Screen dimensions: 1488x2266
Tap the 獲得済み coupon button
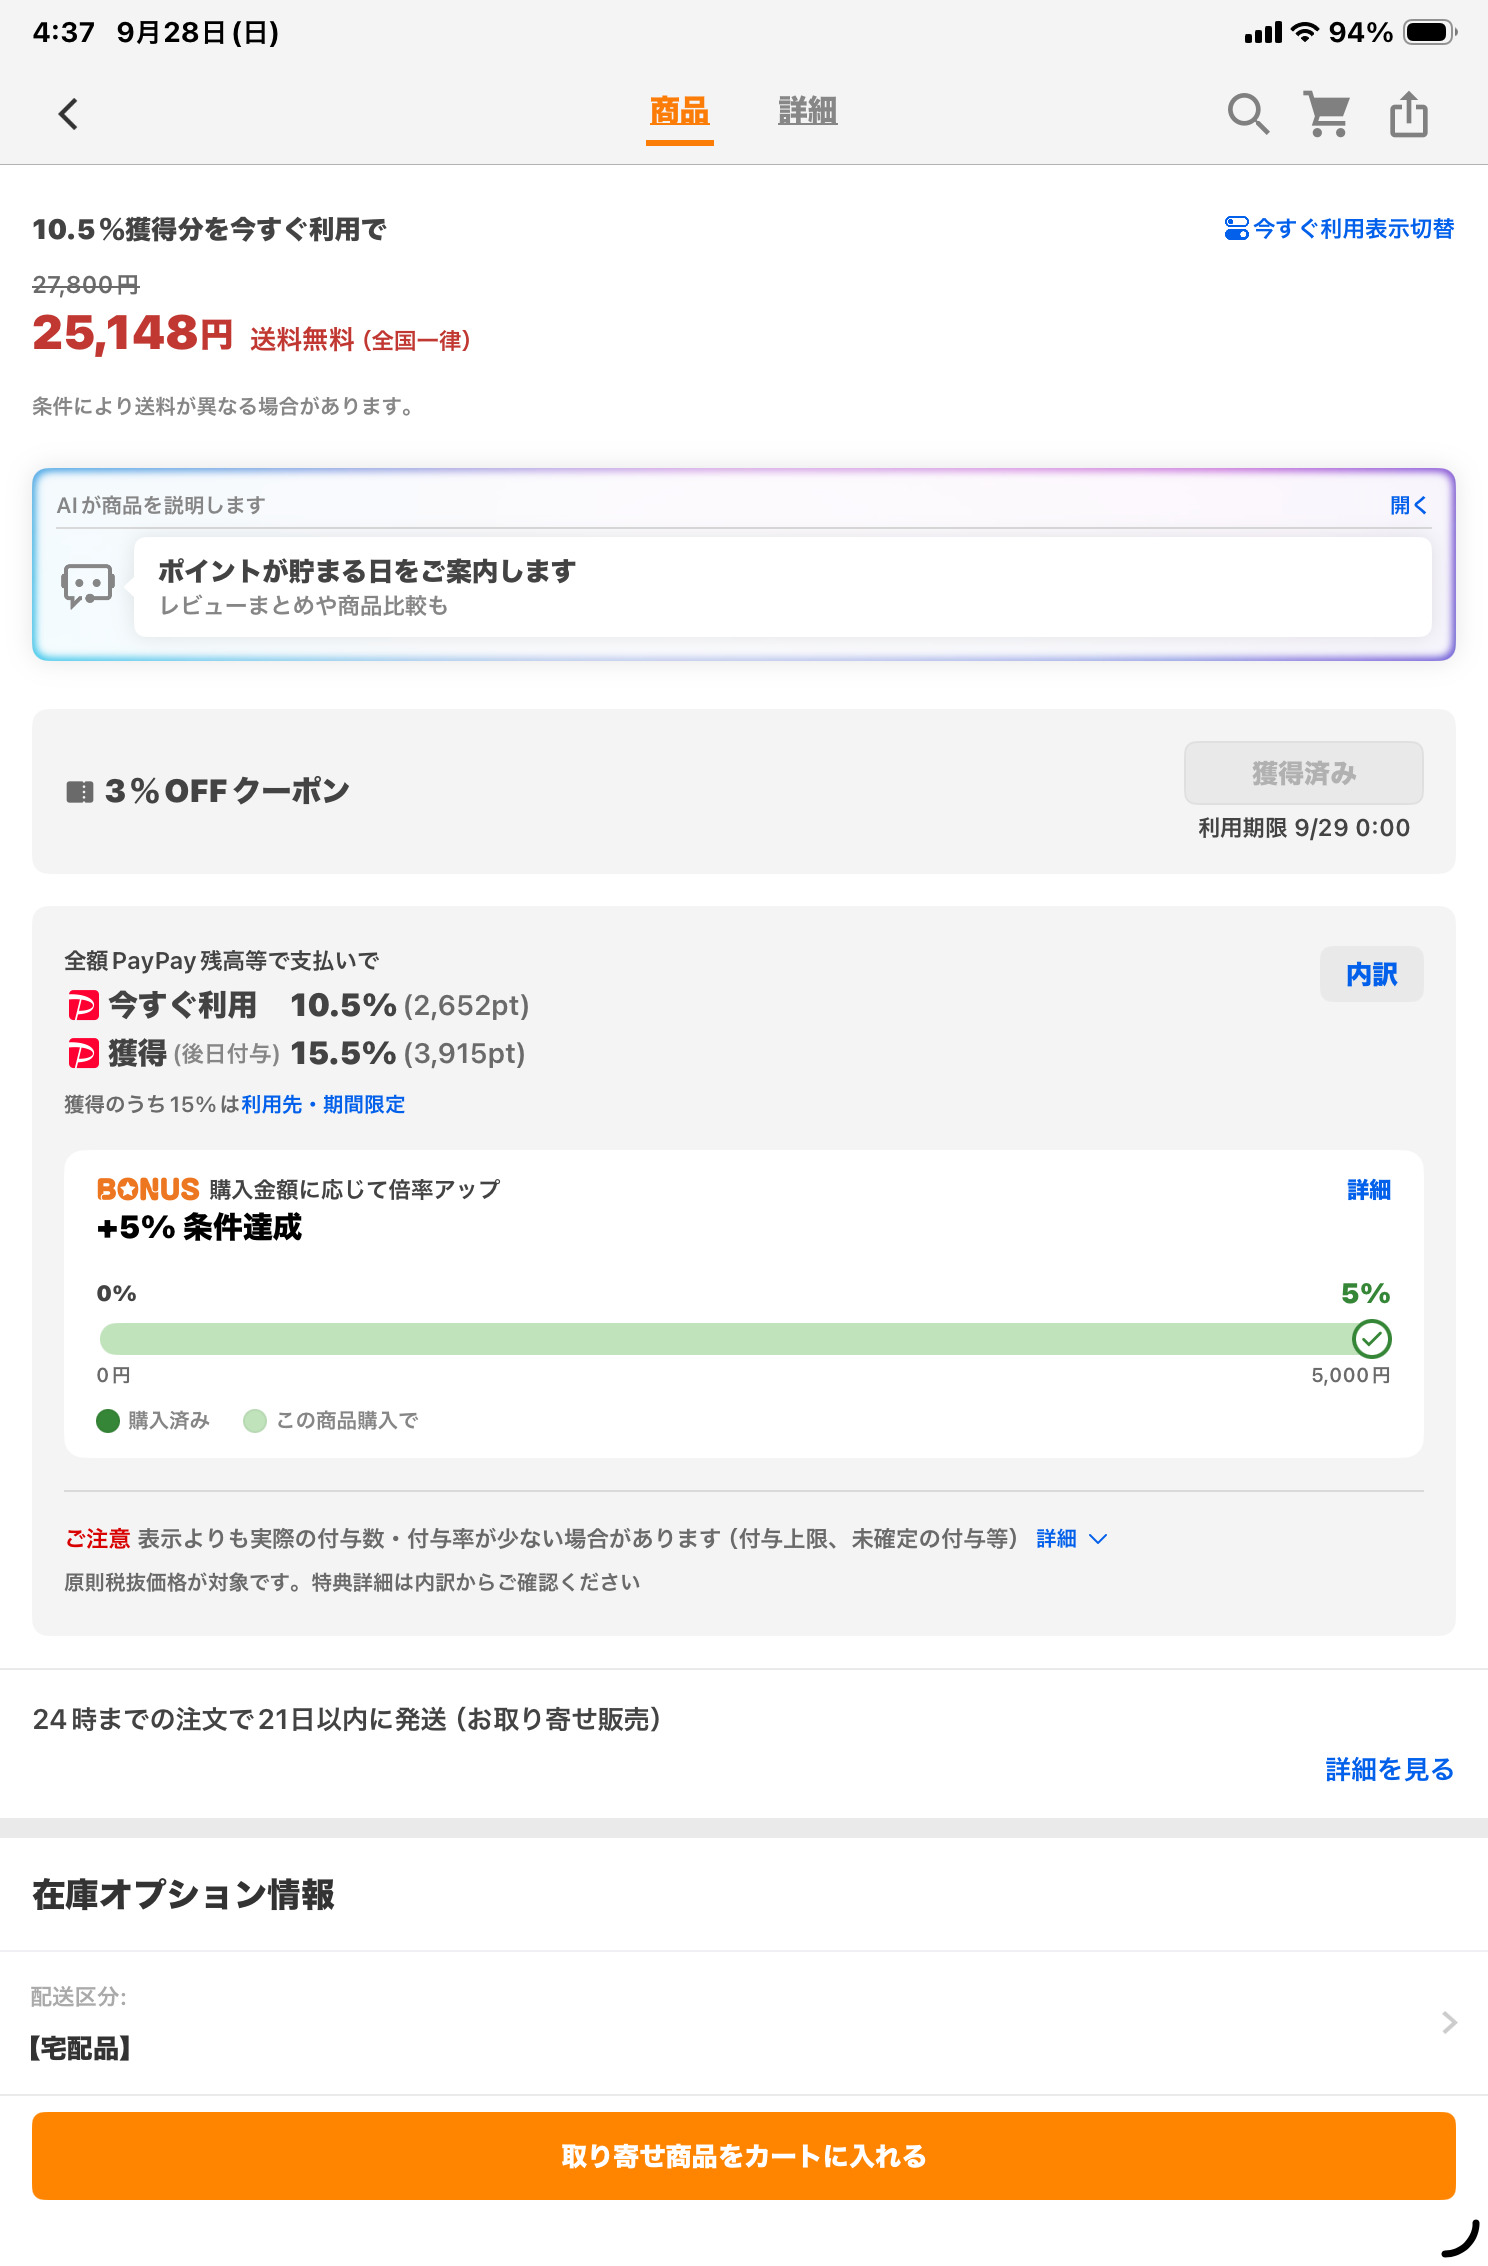(1303, 773)
